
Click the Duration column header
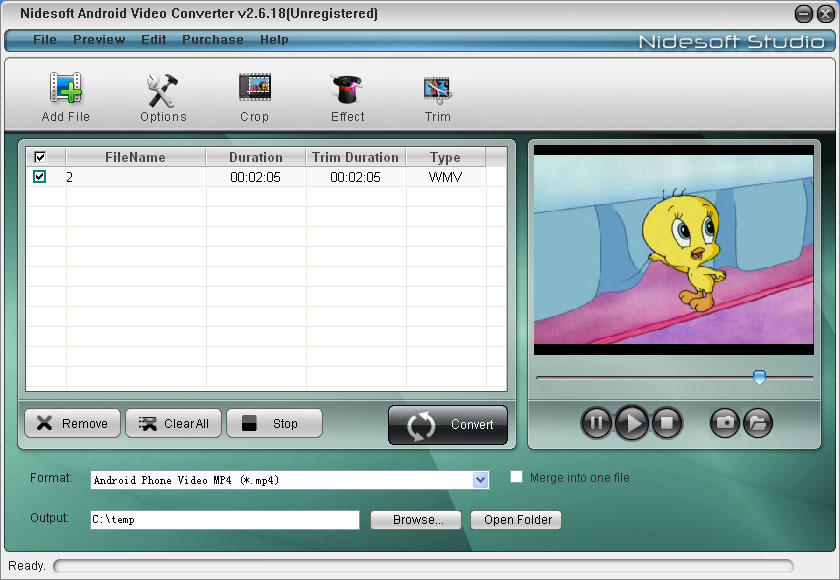[256, 157]
